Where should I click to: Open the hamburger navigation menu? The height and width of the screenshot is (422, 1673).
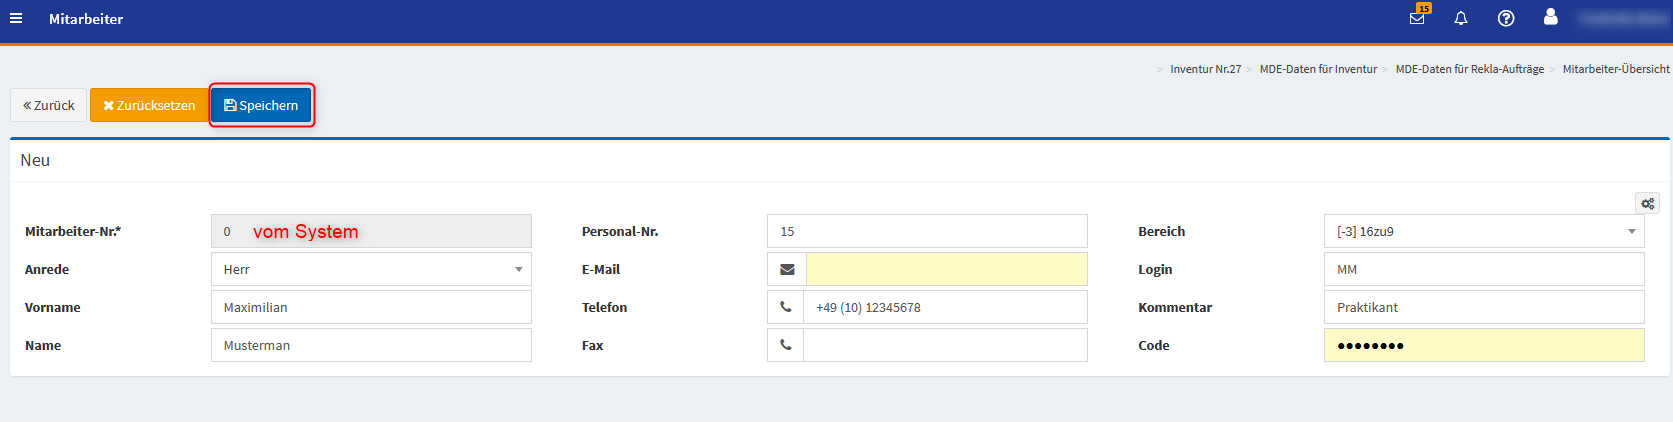16,18
